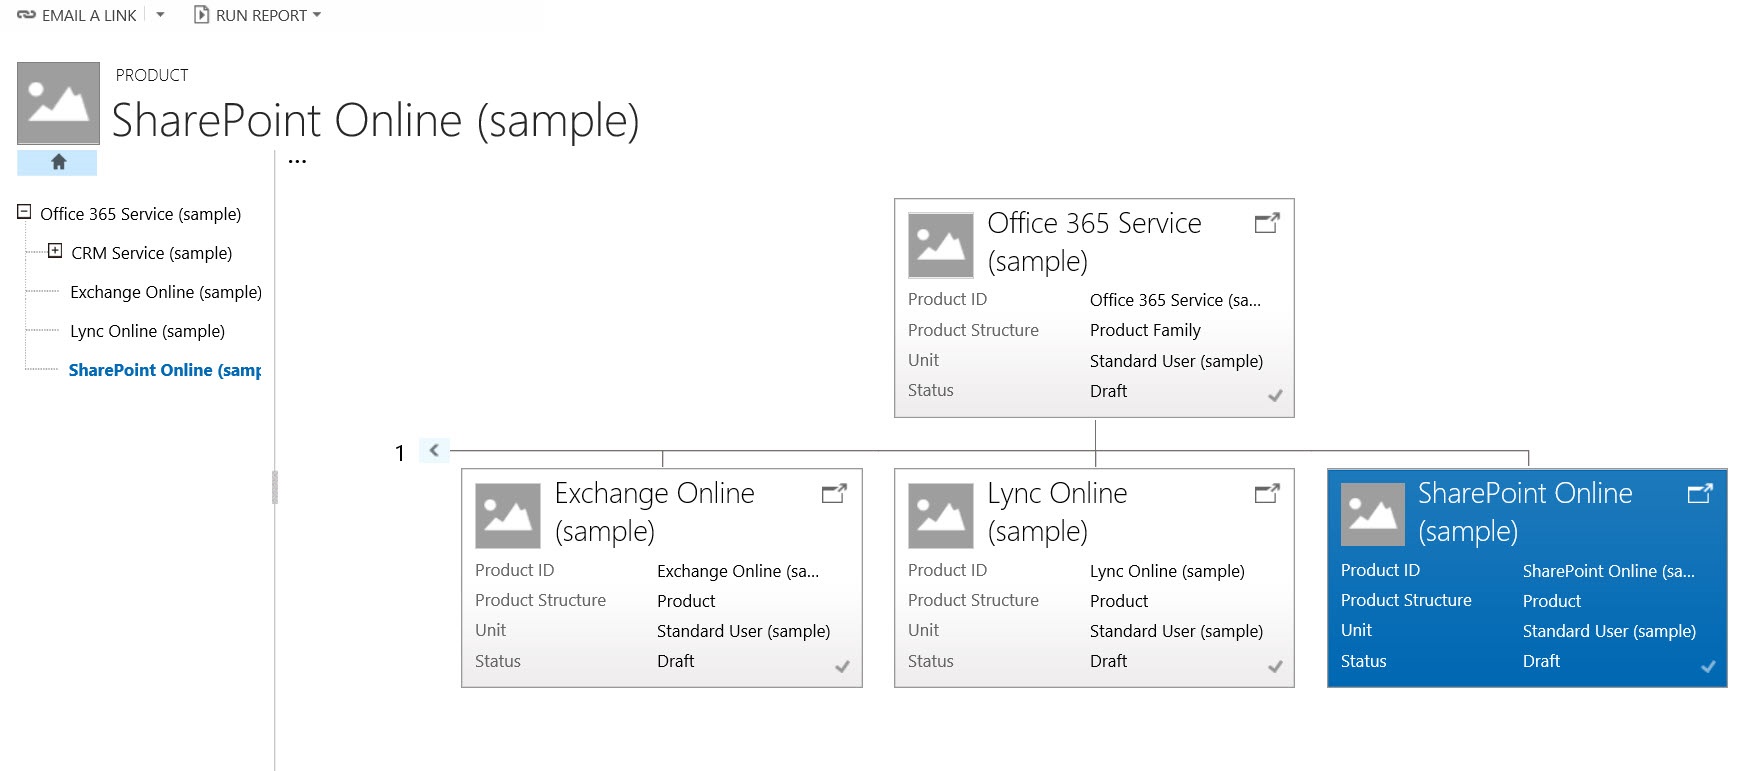
Task: Click the Run Report document icon
Action: click(201, 15)
